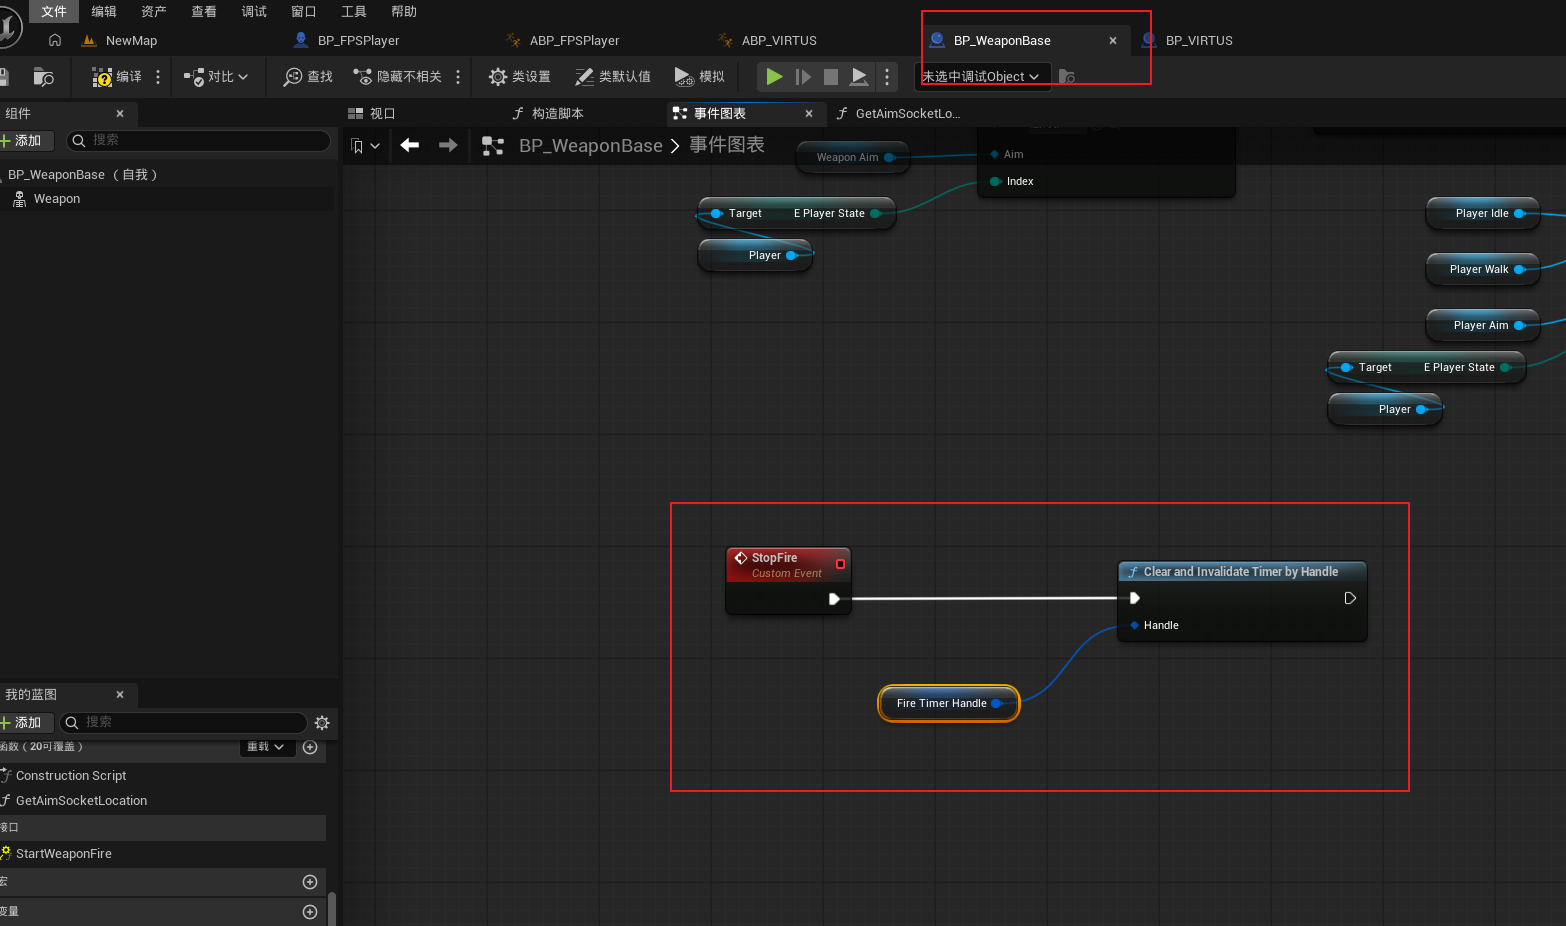Select BP_WeaponBase (自我) in components tree
Image resolution: width=1566 pixels, height=926 pixels.
(x=82, y=175)
